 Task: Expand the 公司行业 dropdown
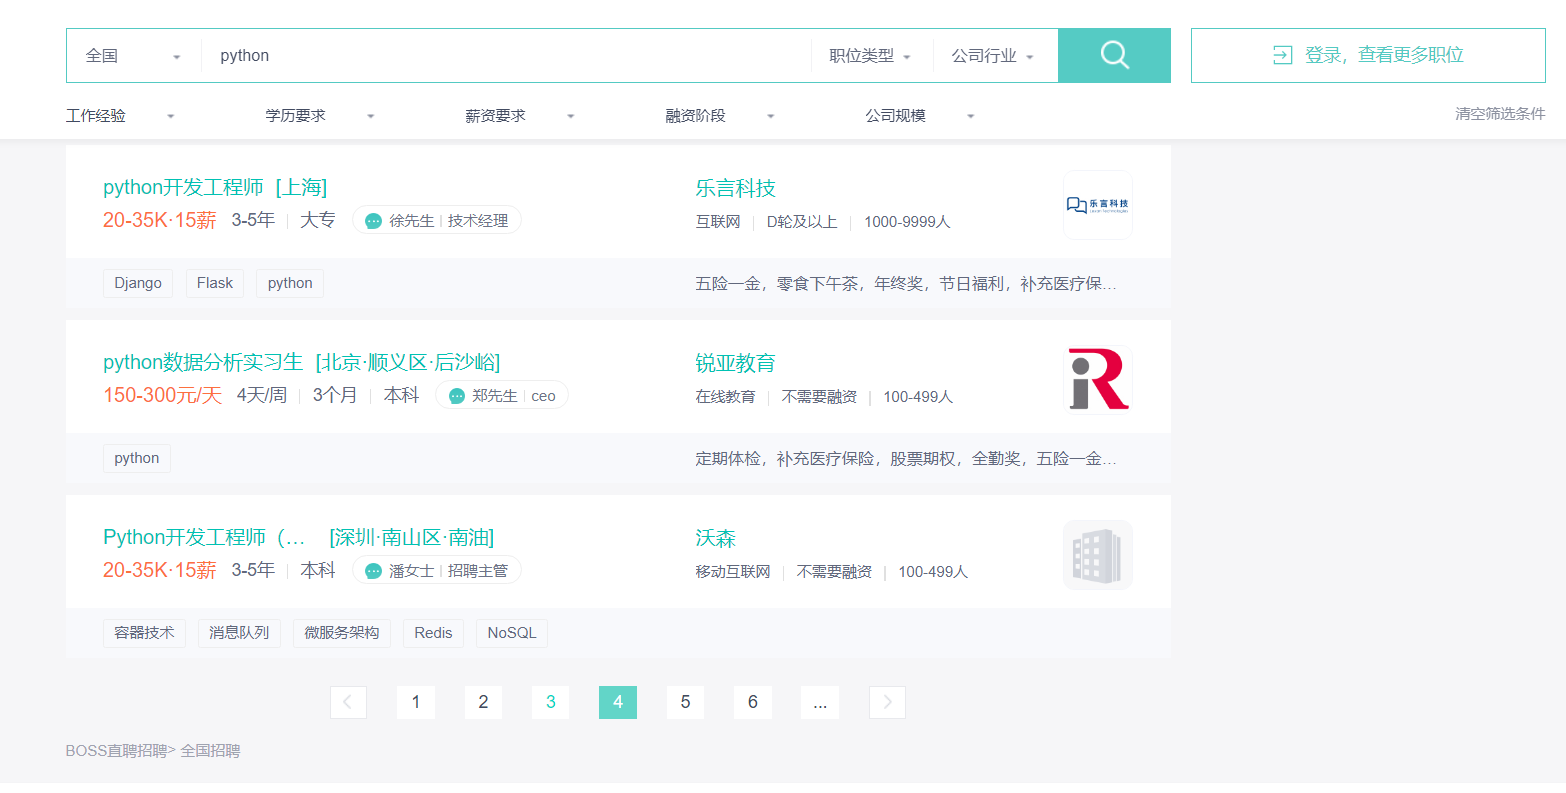(993, 56)
